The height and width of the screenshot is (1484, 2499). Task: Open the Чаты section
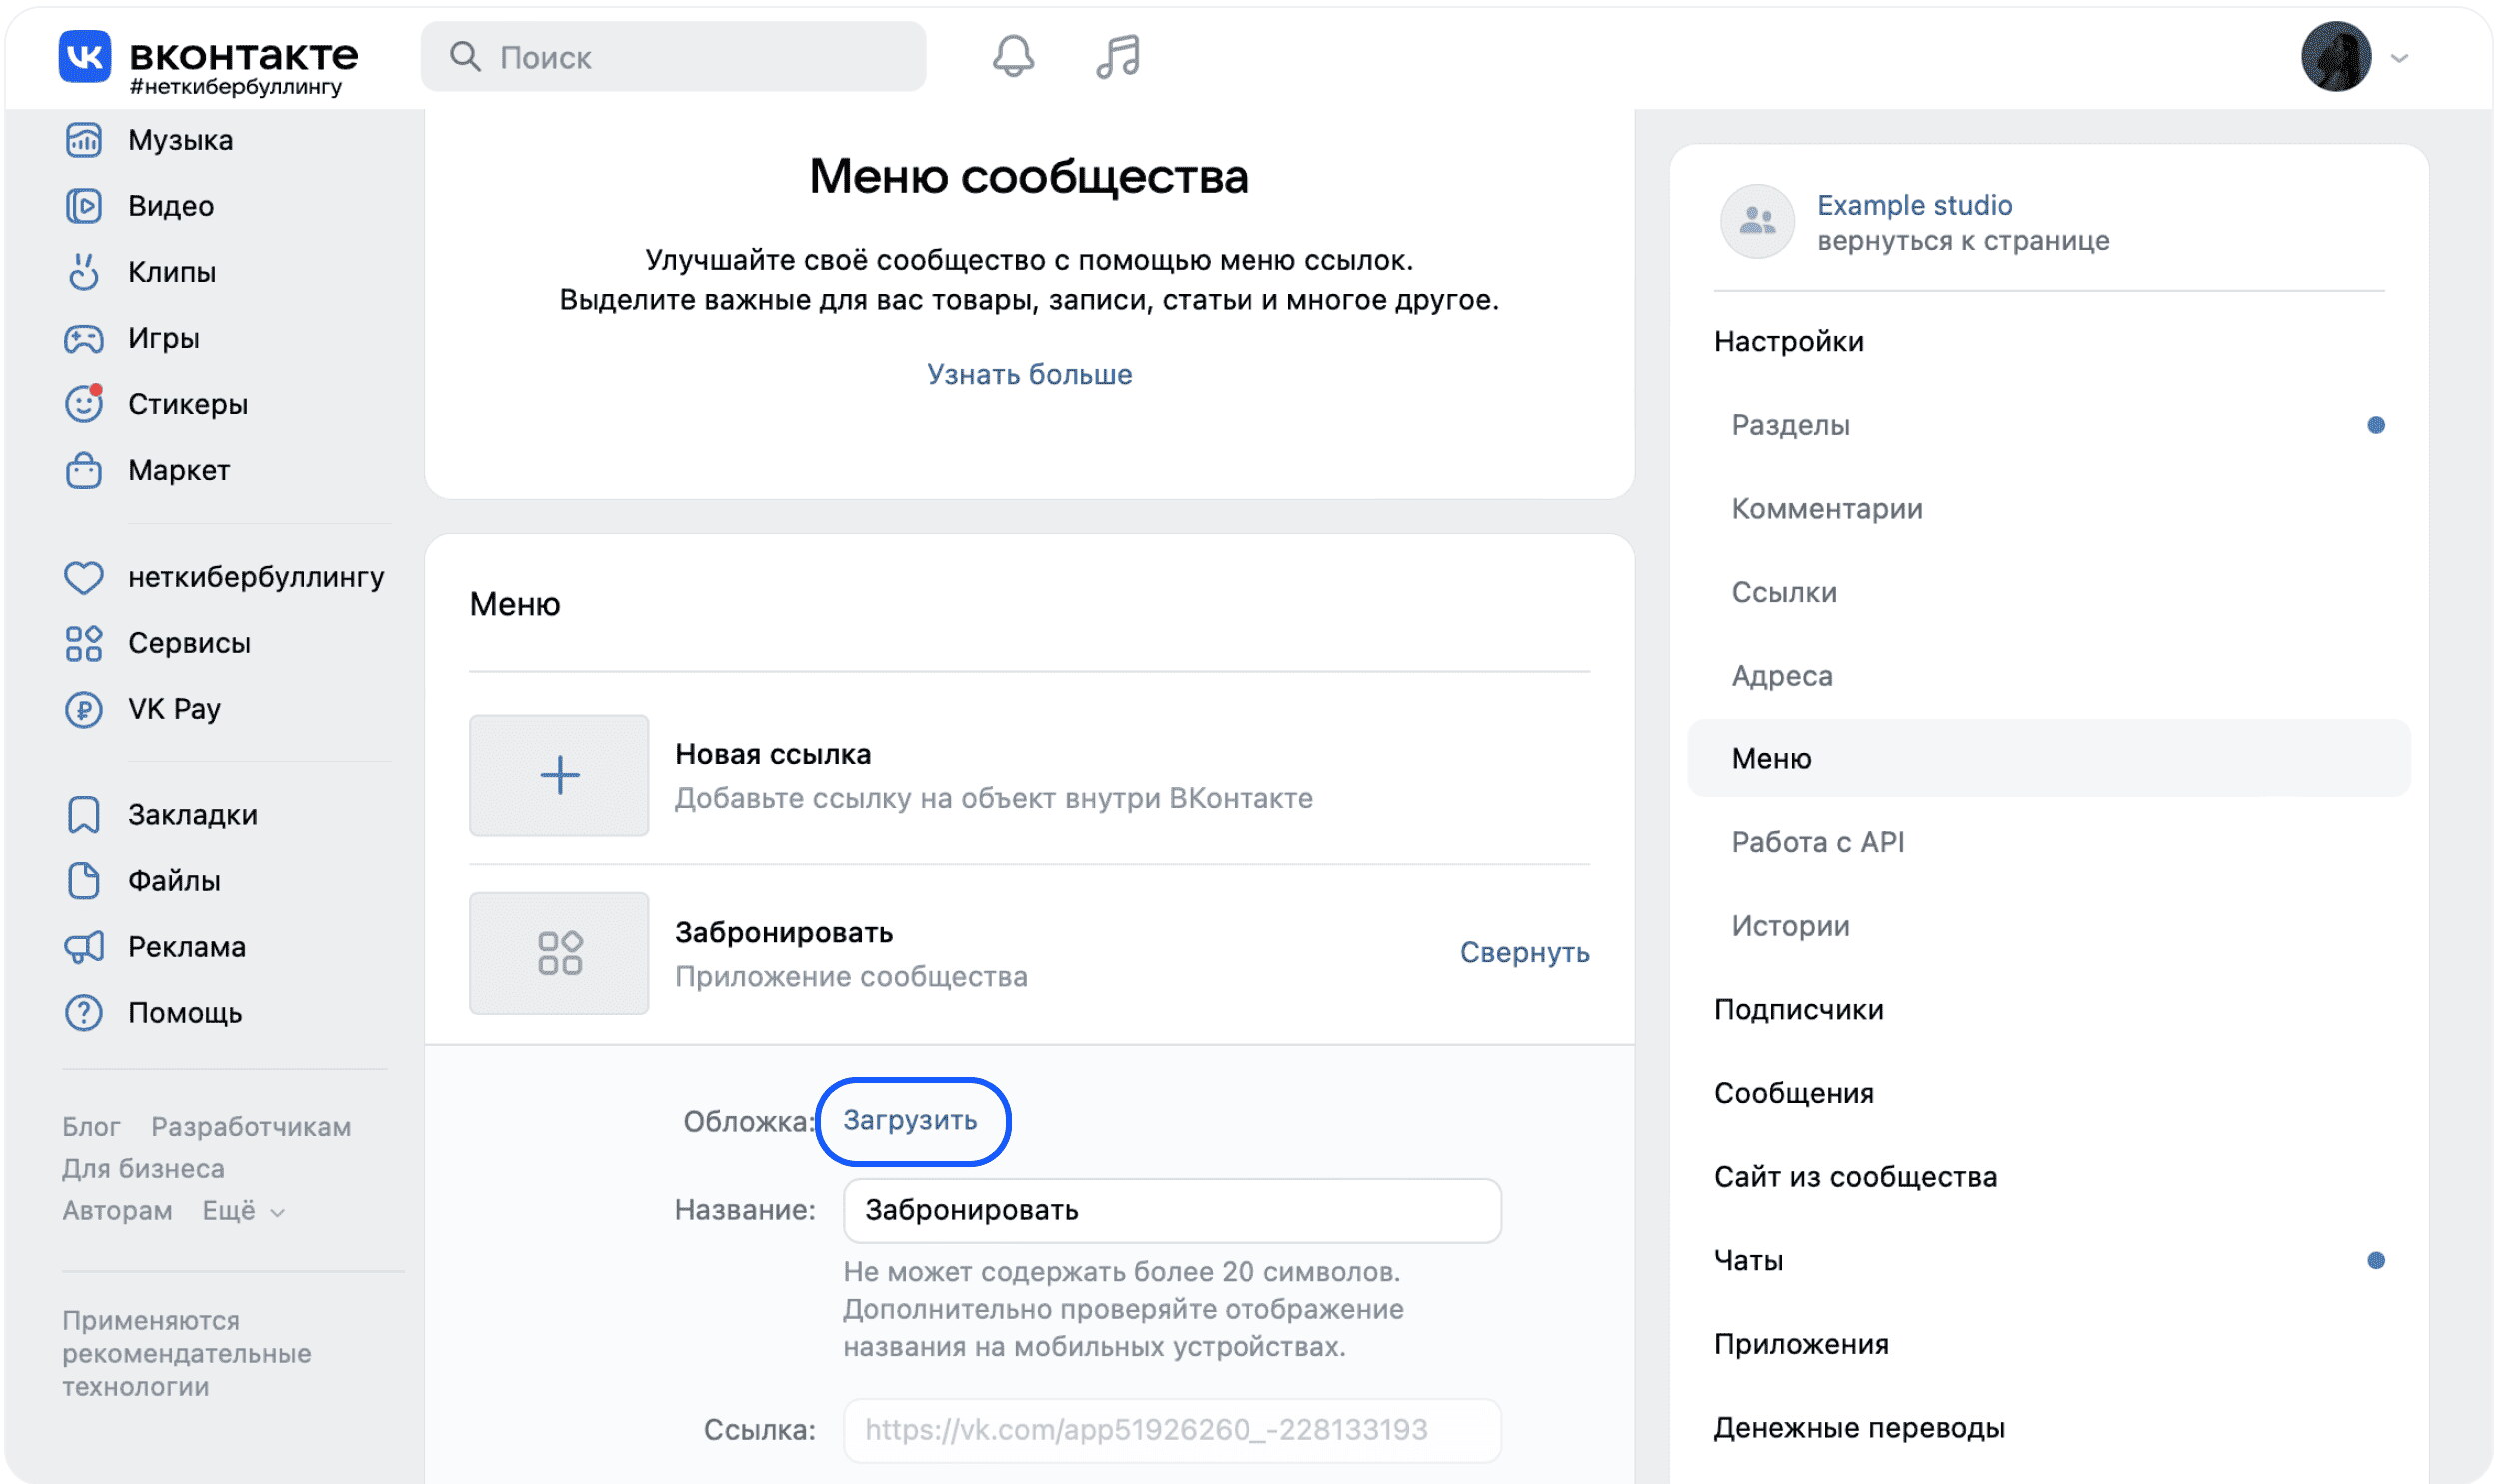click(x=1749, y=1260)
